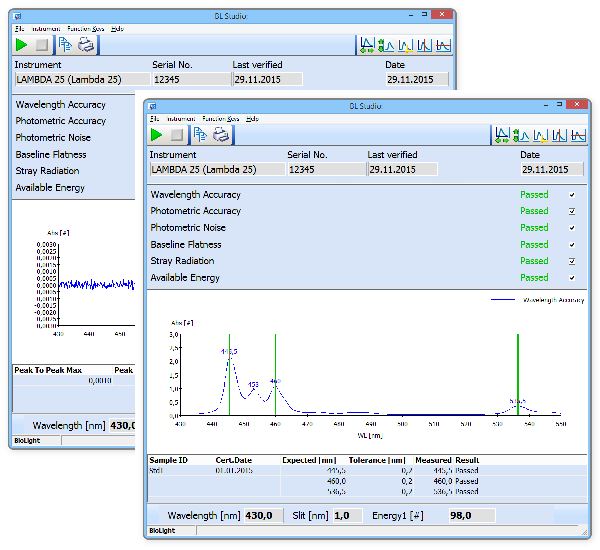Open the File menu in front window
Viewport: 600px width, 550px height.
[x=155, y=119]
